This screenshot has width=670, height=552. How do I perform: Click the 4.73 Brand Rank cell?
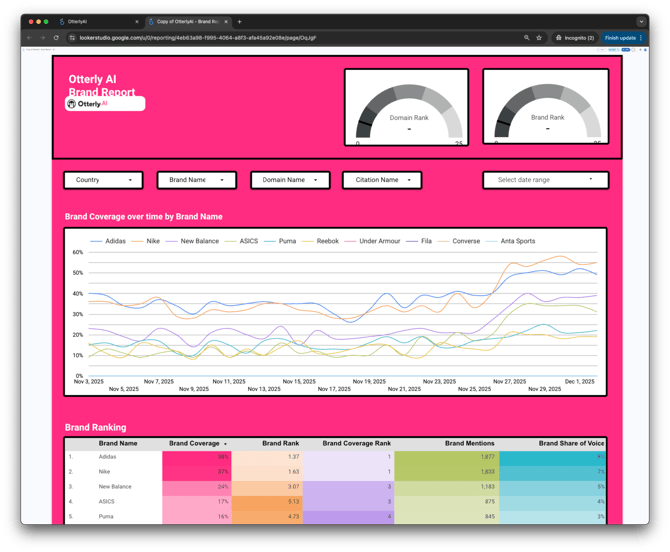pyautogui.click(x=267, y=517)
